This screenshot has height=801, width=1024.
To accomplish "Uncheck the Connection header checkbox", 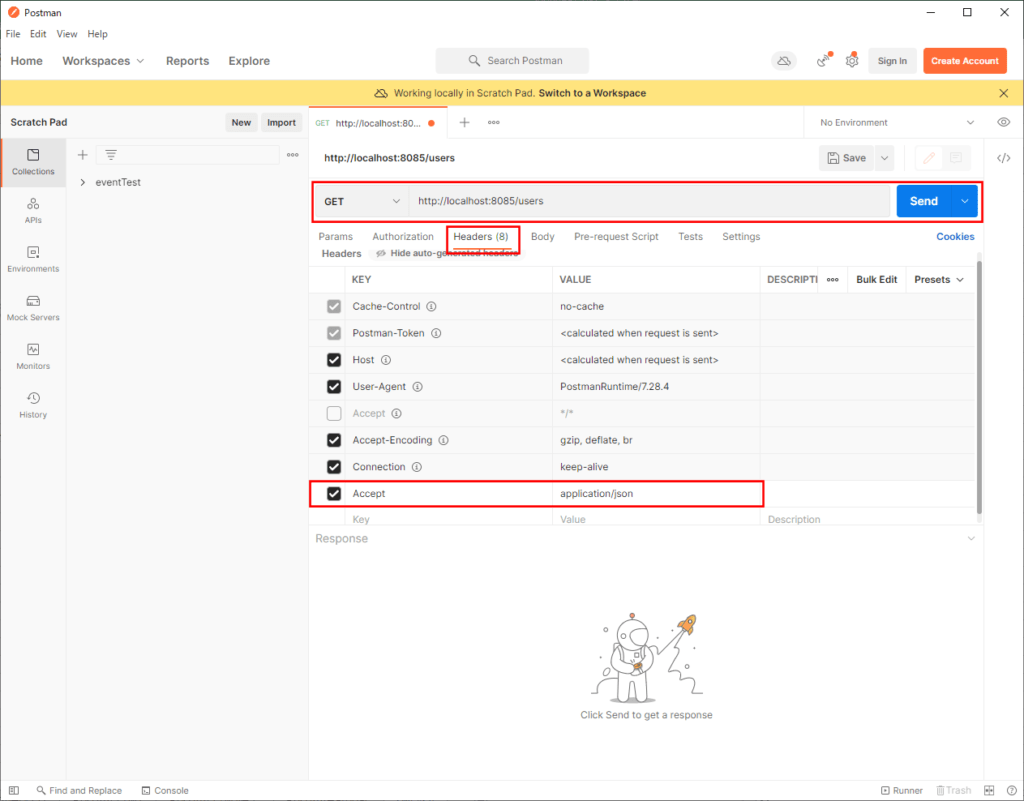I will [x=334, y=467].
